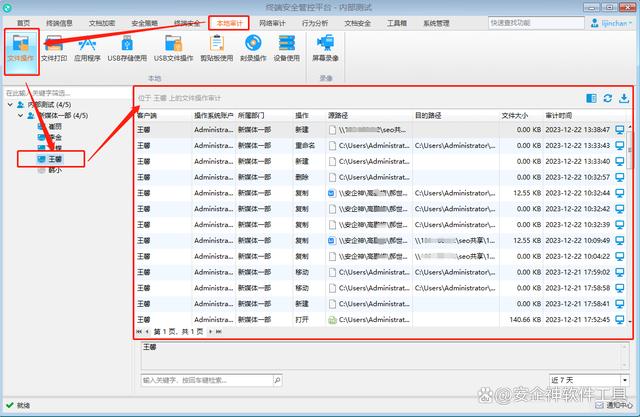The width and height of the screenshot is (640, 417).
Task: Switch to the 首页 tab
Action: coord(23,23)
